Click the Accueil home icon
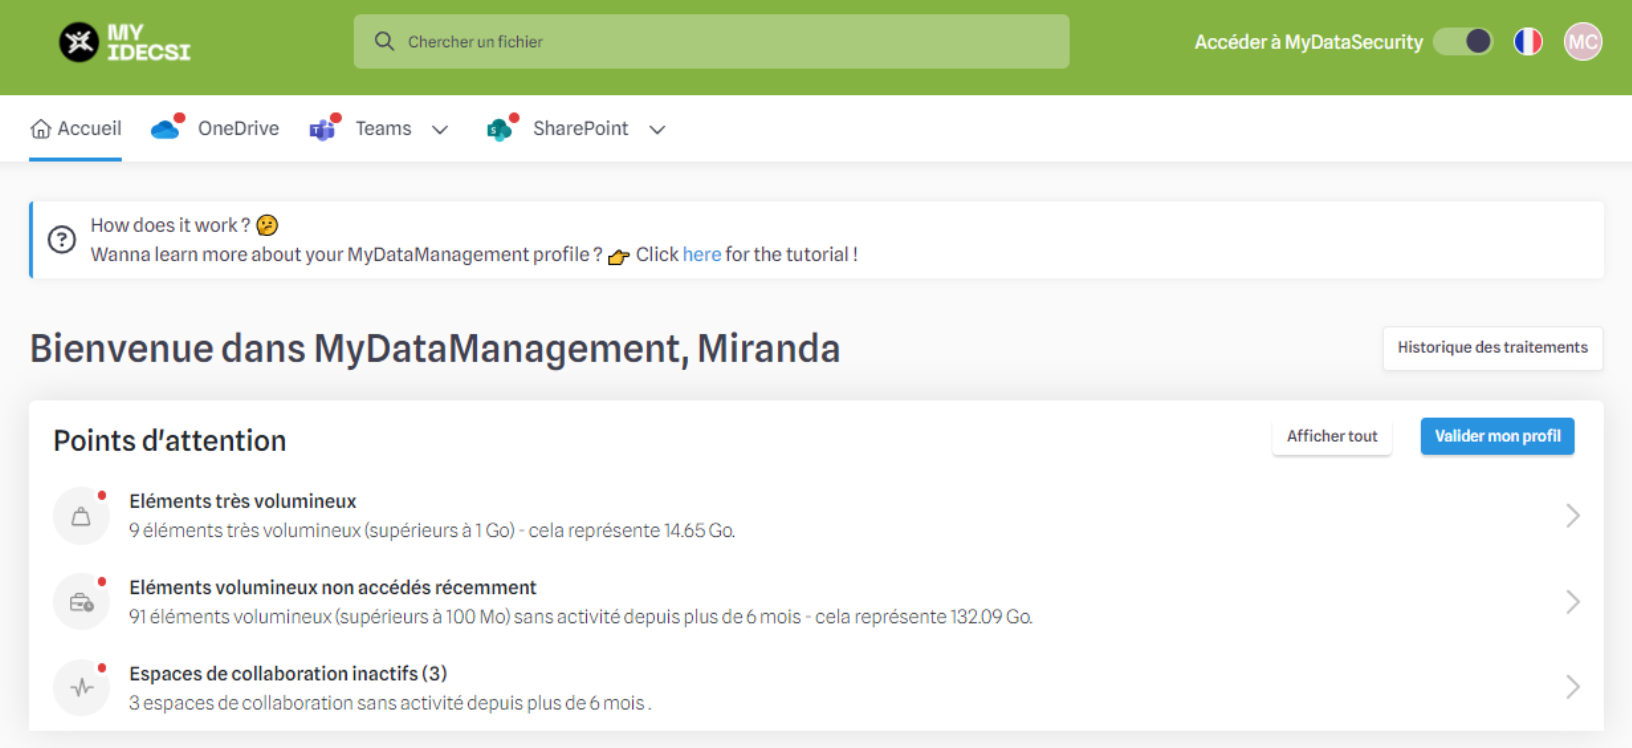1632x748 pixels. (41, 129)
